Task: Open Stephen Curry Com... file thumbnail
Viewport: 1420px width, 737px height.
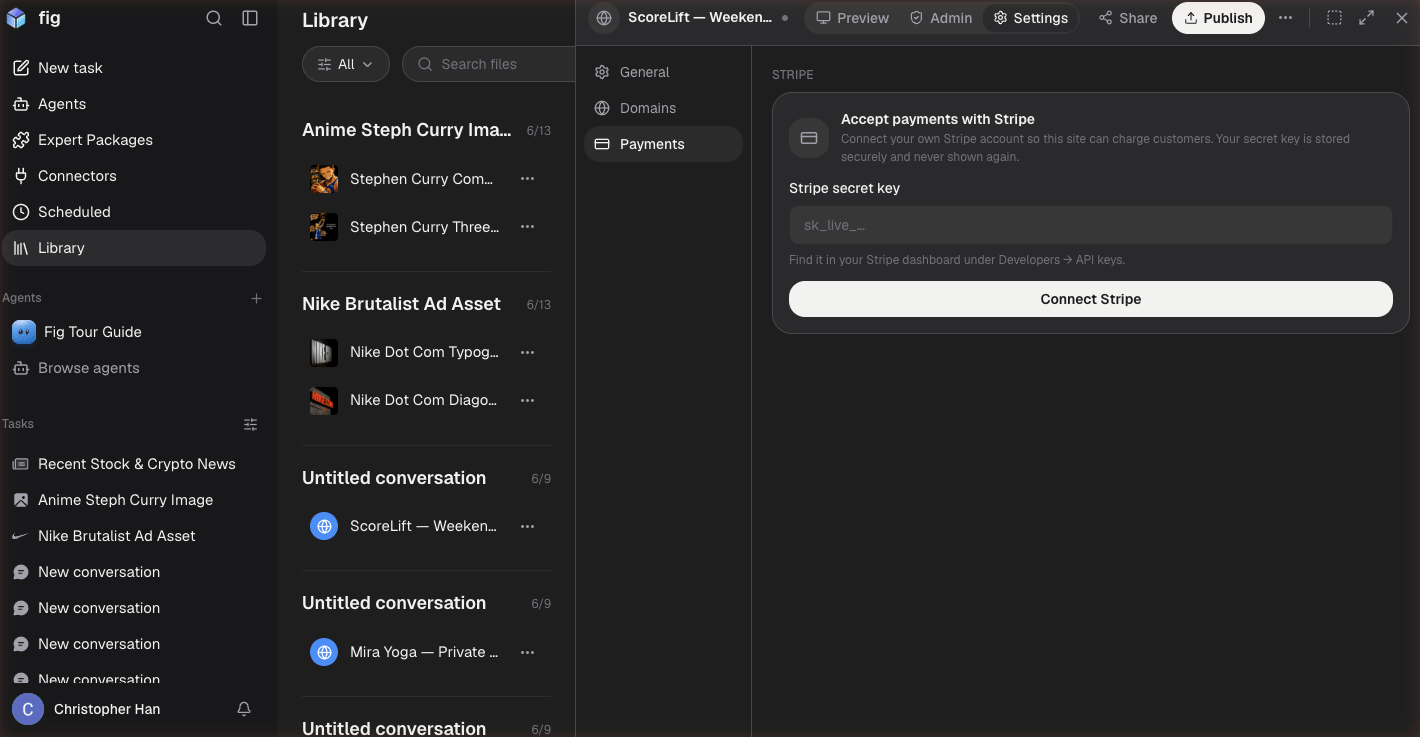Action: point(324,179)
